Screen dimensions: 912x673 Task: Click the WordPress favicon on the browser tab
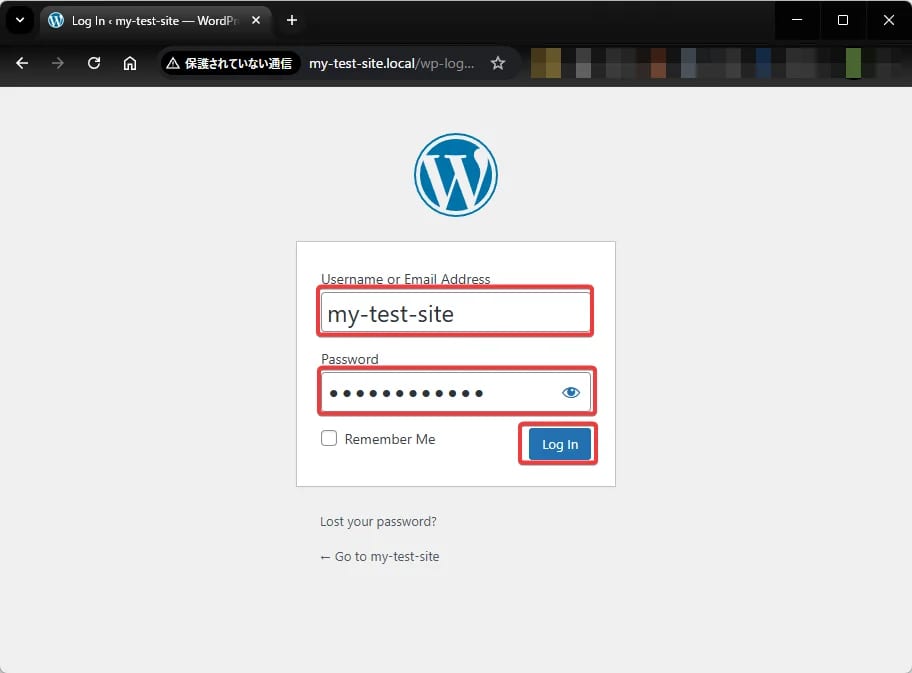pyautogui.click(x=55, y=20)
